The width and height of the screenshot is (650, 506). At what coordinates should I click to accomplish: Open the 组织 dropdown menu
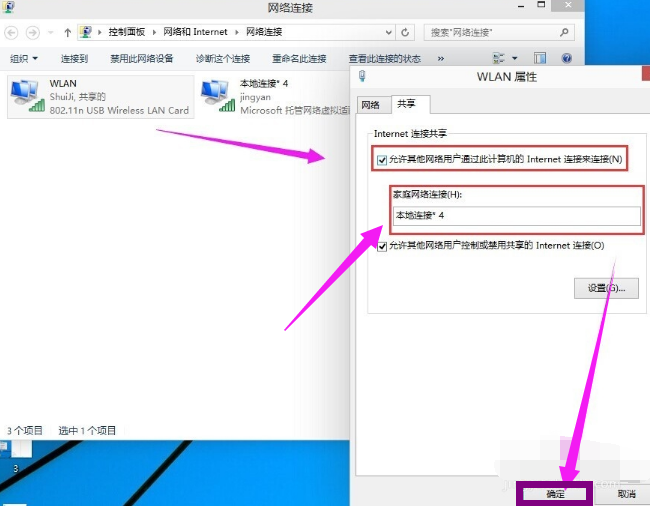[x=24, y=58]
